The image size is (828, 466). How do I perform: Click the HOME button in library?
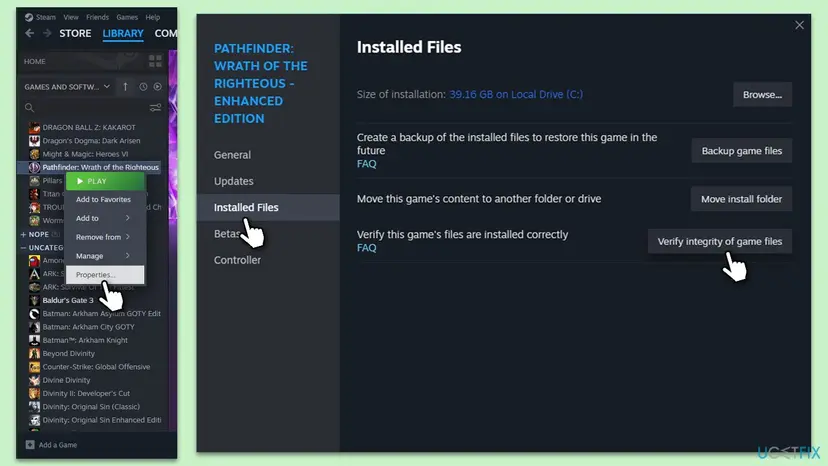35,61
